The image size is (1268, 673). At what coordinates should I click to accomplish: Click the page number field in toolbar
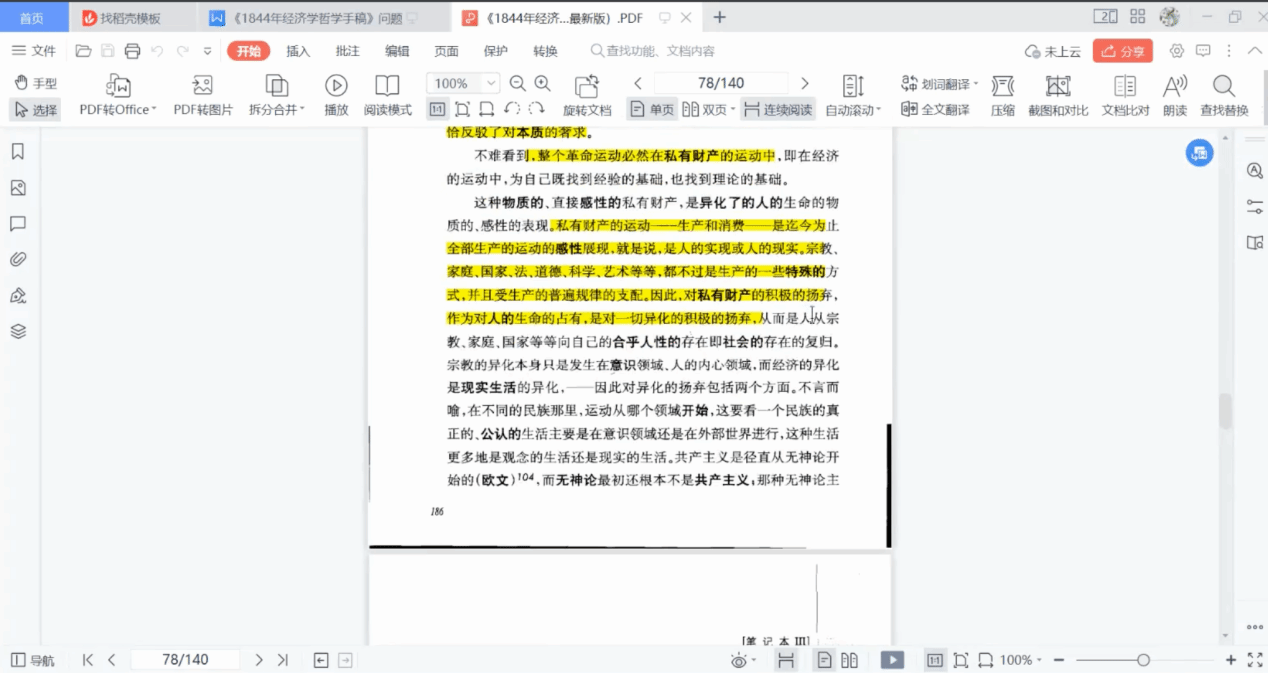(720, 84)
